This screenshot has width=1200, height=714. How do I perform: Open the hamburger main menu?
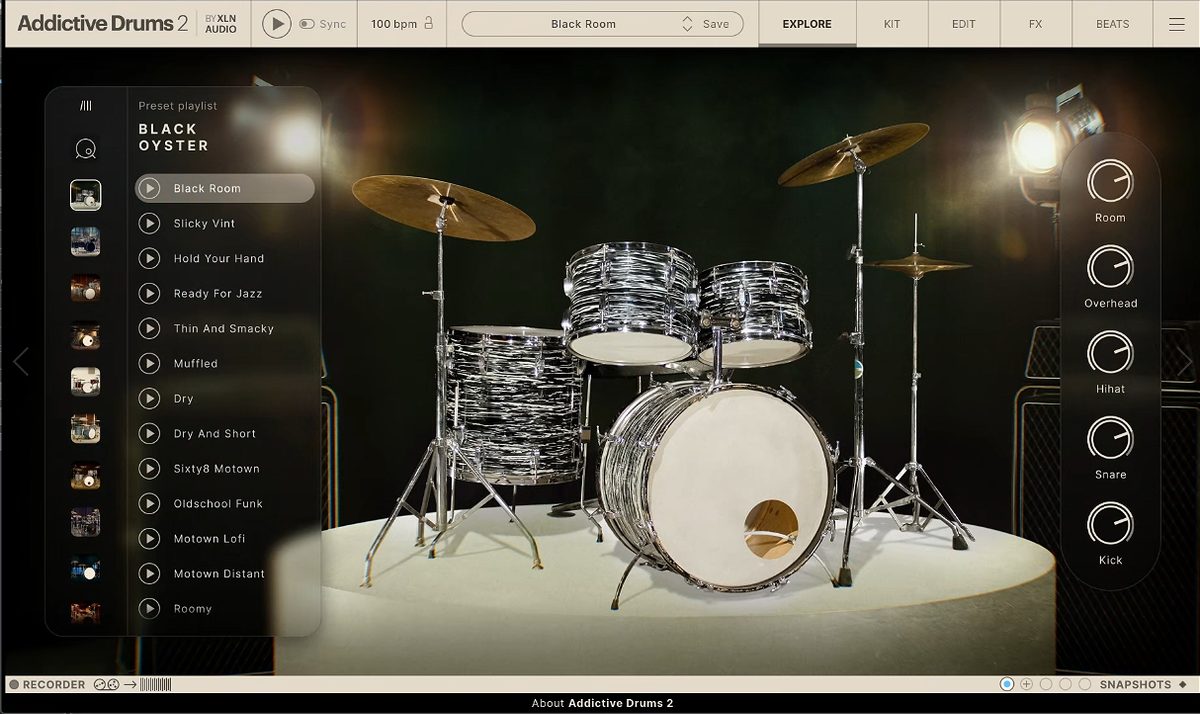click(1176, 24)
